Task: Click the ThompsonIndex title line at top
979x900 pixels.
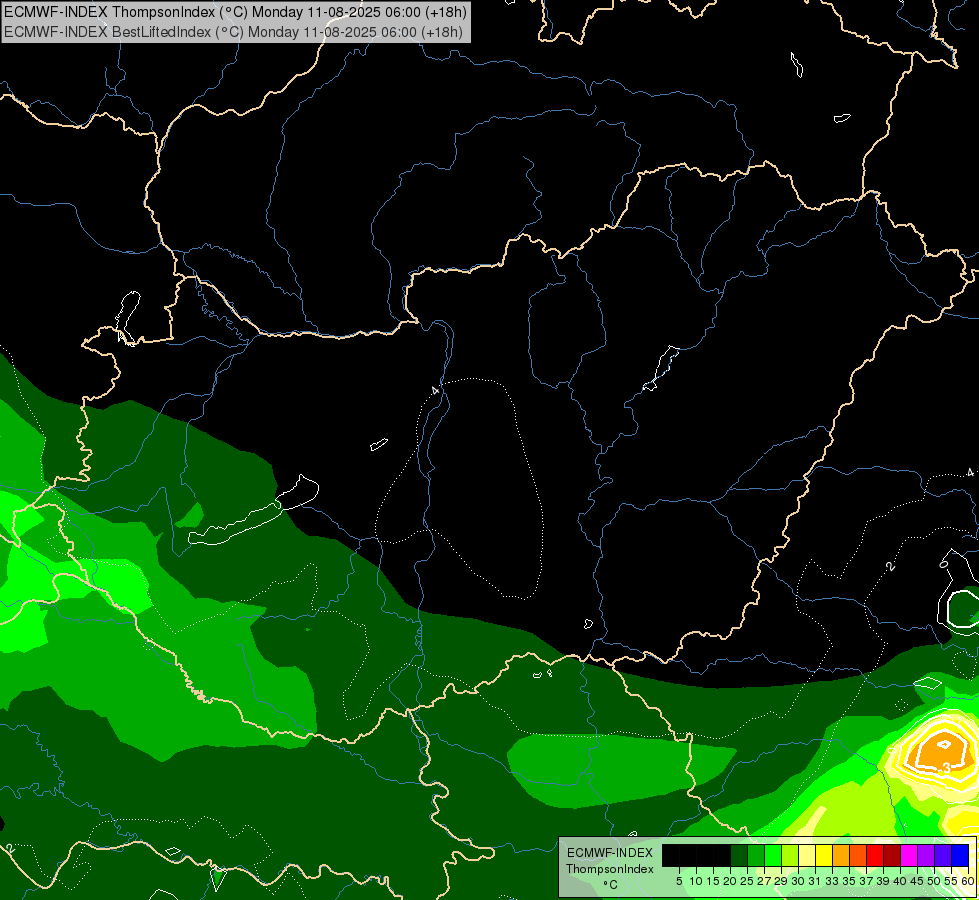Action: (x=235, y=12)
